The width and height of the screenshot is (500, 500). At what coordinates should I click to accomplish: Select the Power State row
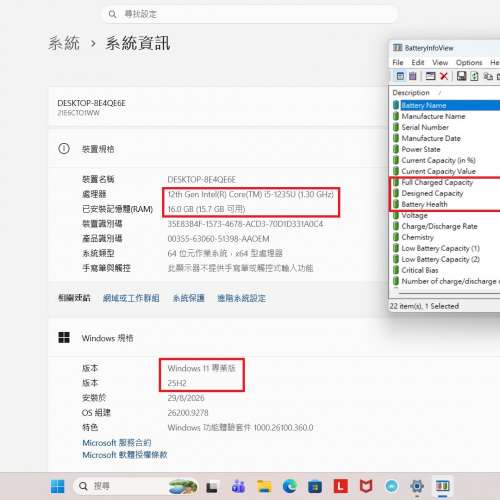coord(446,149)
